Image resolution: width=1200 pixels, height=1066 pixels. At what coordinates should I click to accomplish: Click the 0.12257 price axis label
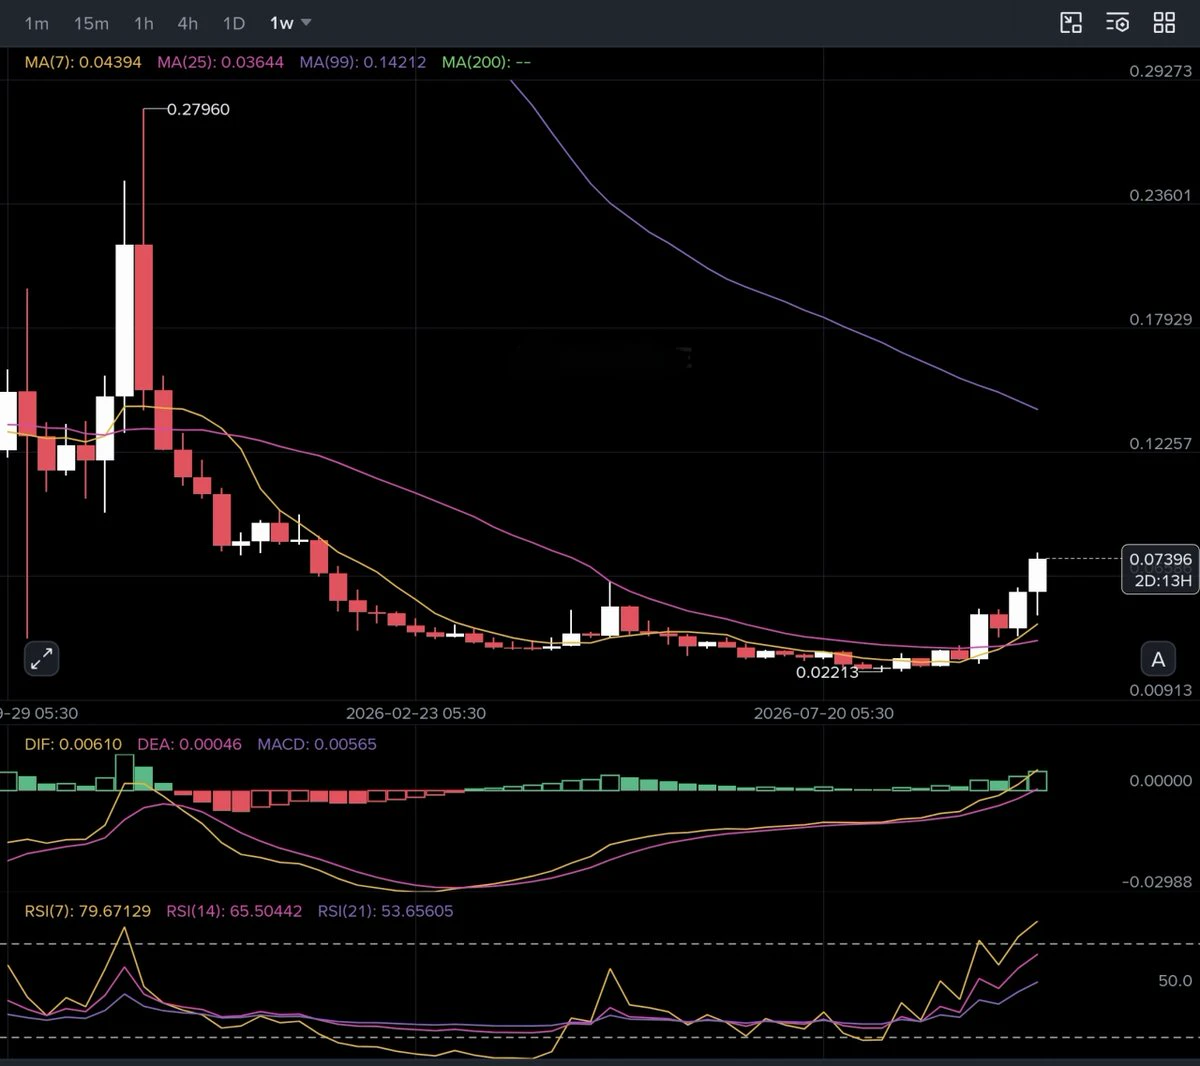pyautogui.click(x=1161, y=443)
